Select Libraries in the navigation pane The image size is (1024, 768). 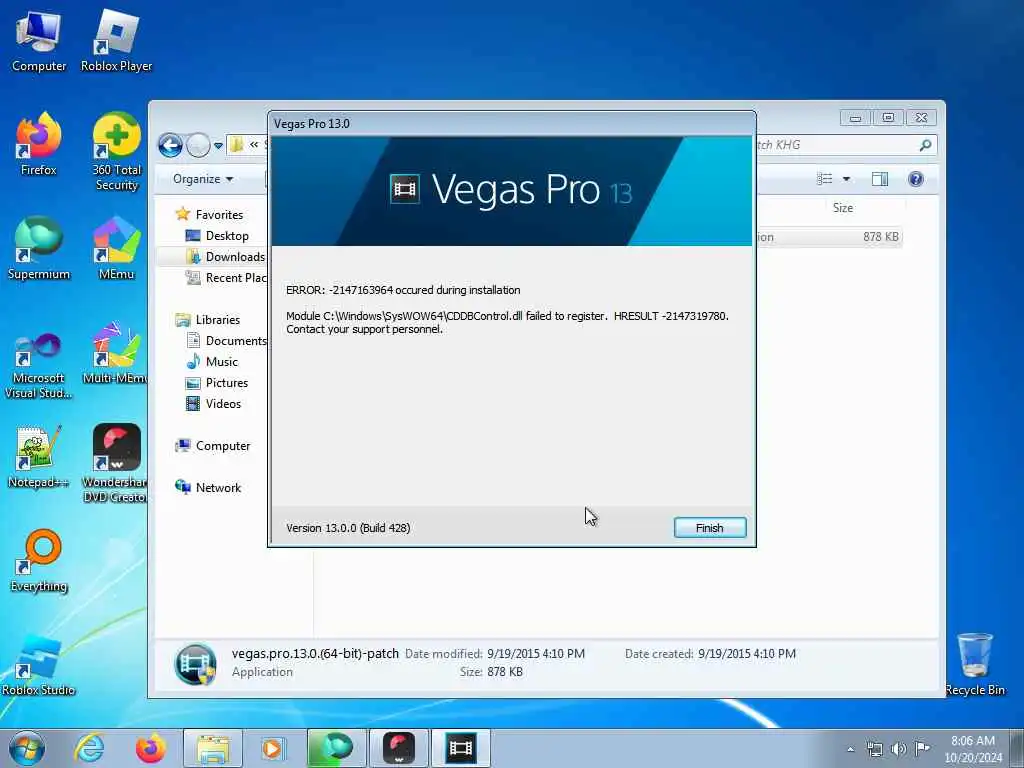click(208, 319)
